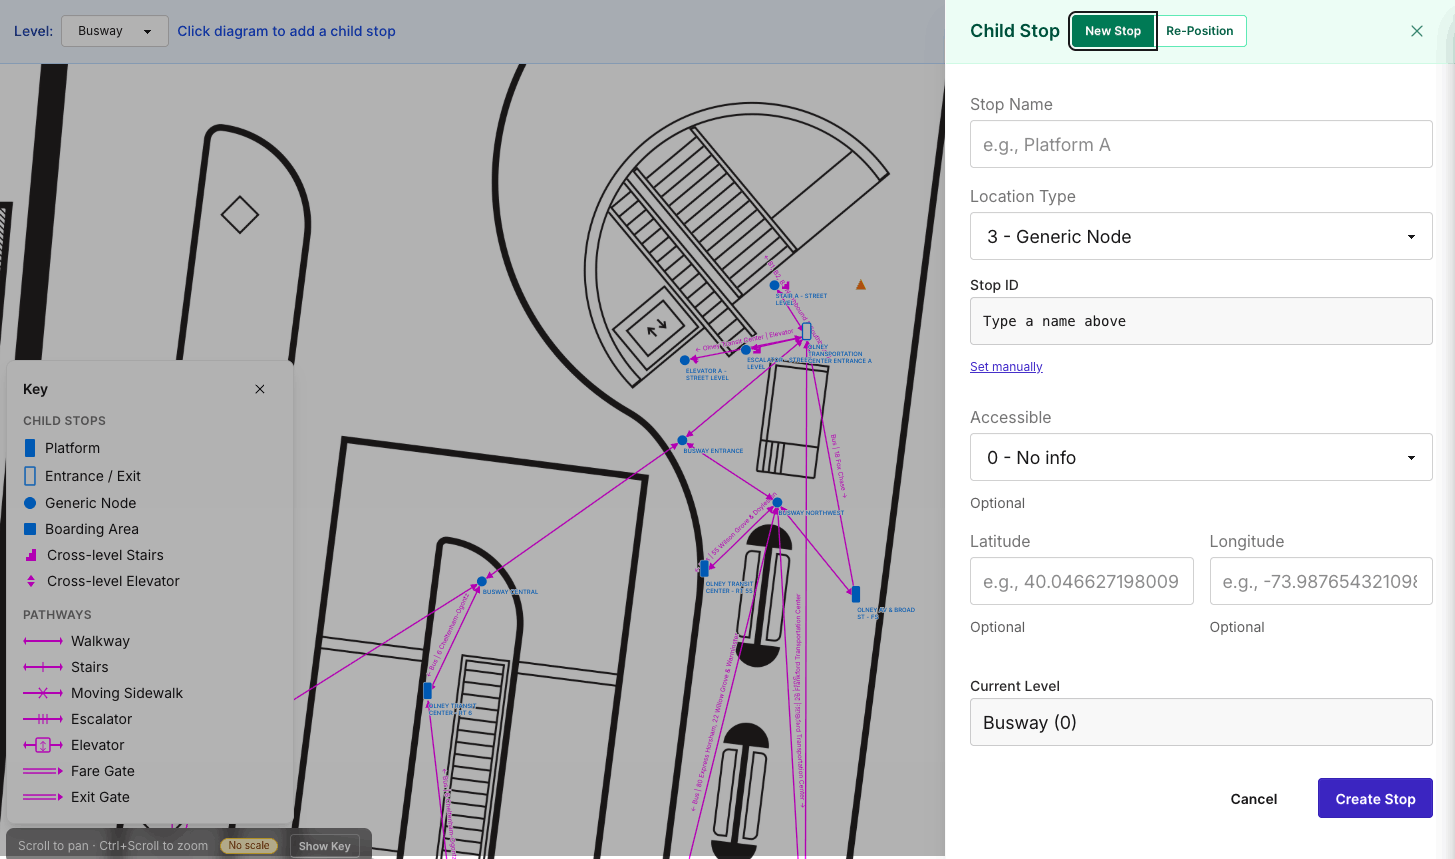Click the Stop Name input field
Image resolution: width=1455 pixels, height=859 pixels.
point(1201,144)
